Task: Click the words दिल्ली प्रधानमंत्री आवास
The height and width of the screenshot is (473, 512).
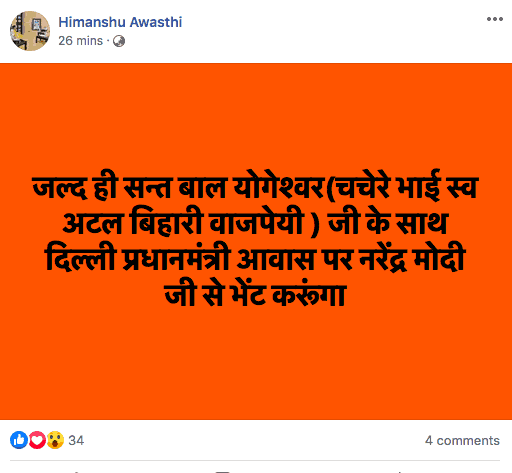Action: point(179,258)
